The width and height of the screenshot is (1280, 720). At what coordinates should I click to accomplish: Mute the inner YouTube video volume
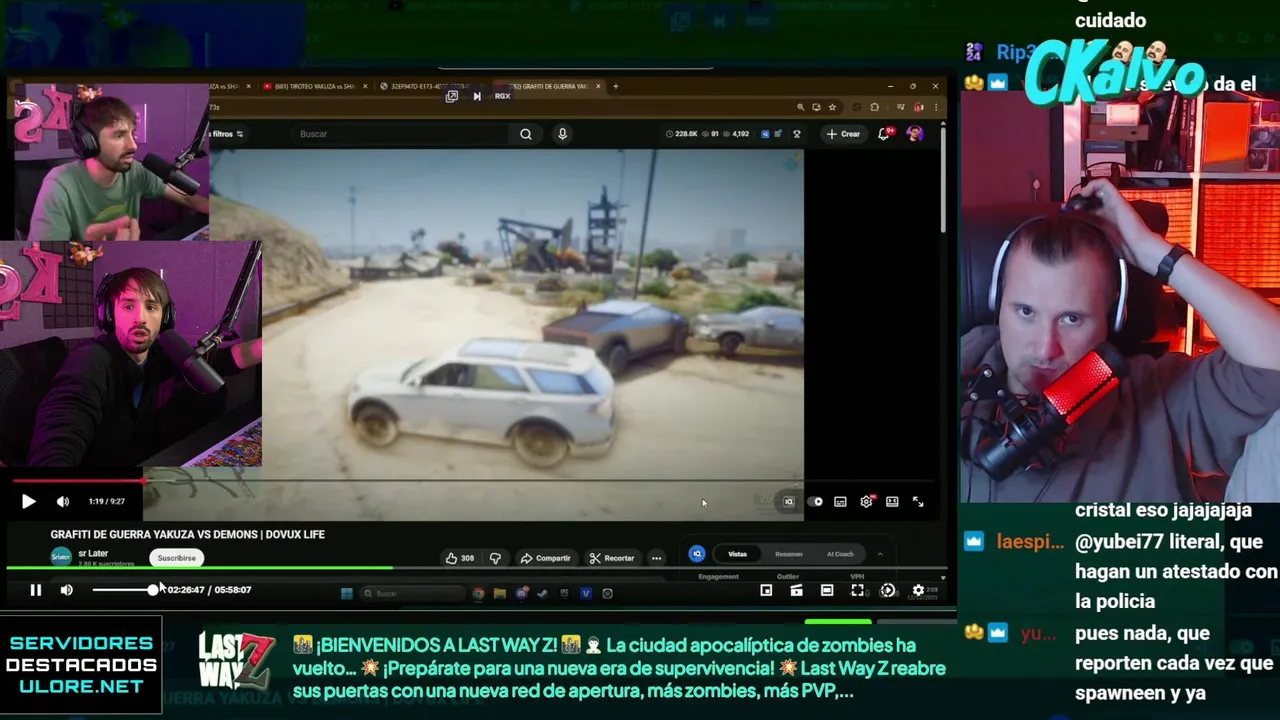pos(63,502)
